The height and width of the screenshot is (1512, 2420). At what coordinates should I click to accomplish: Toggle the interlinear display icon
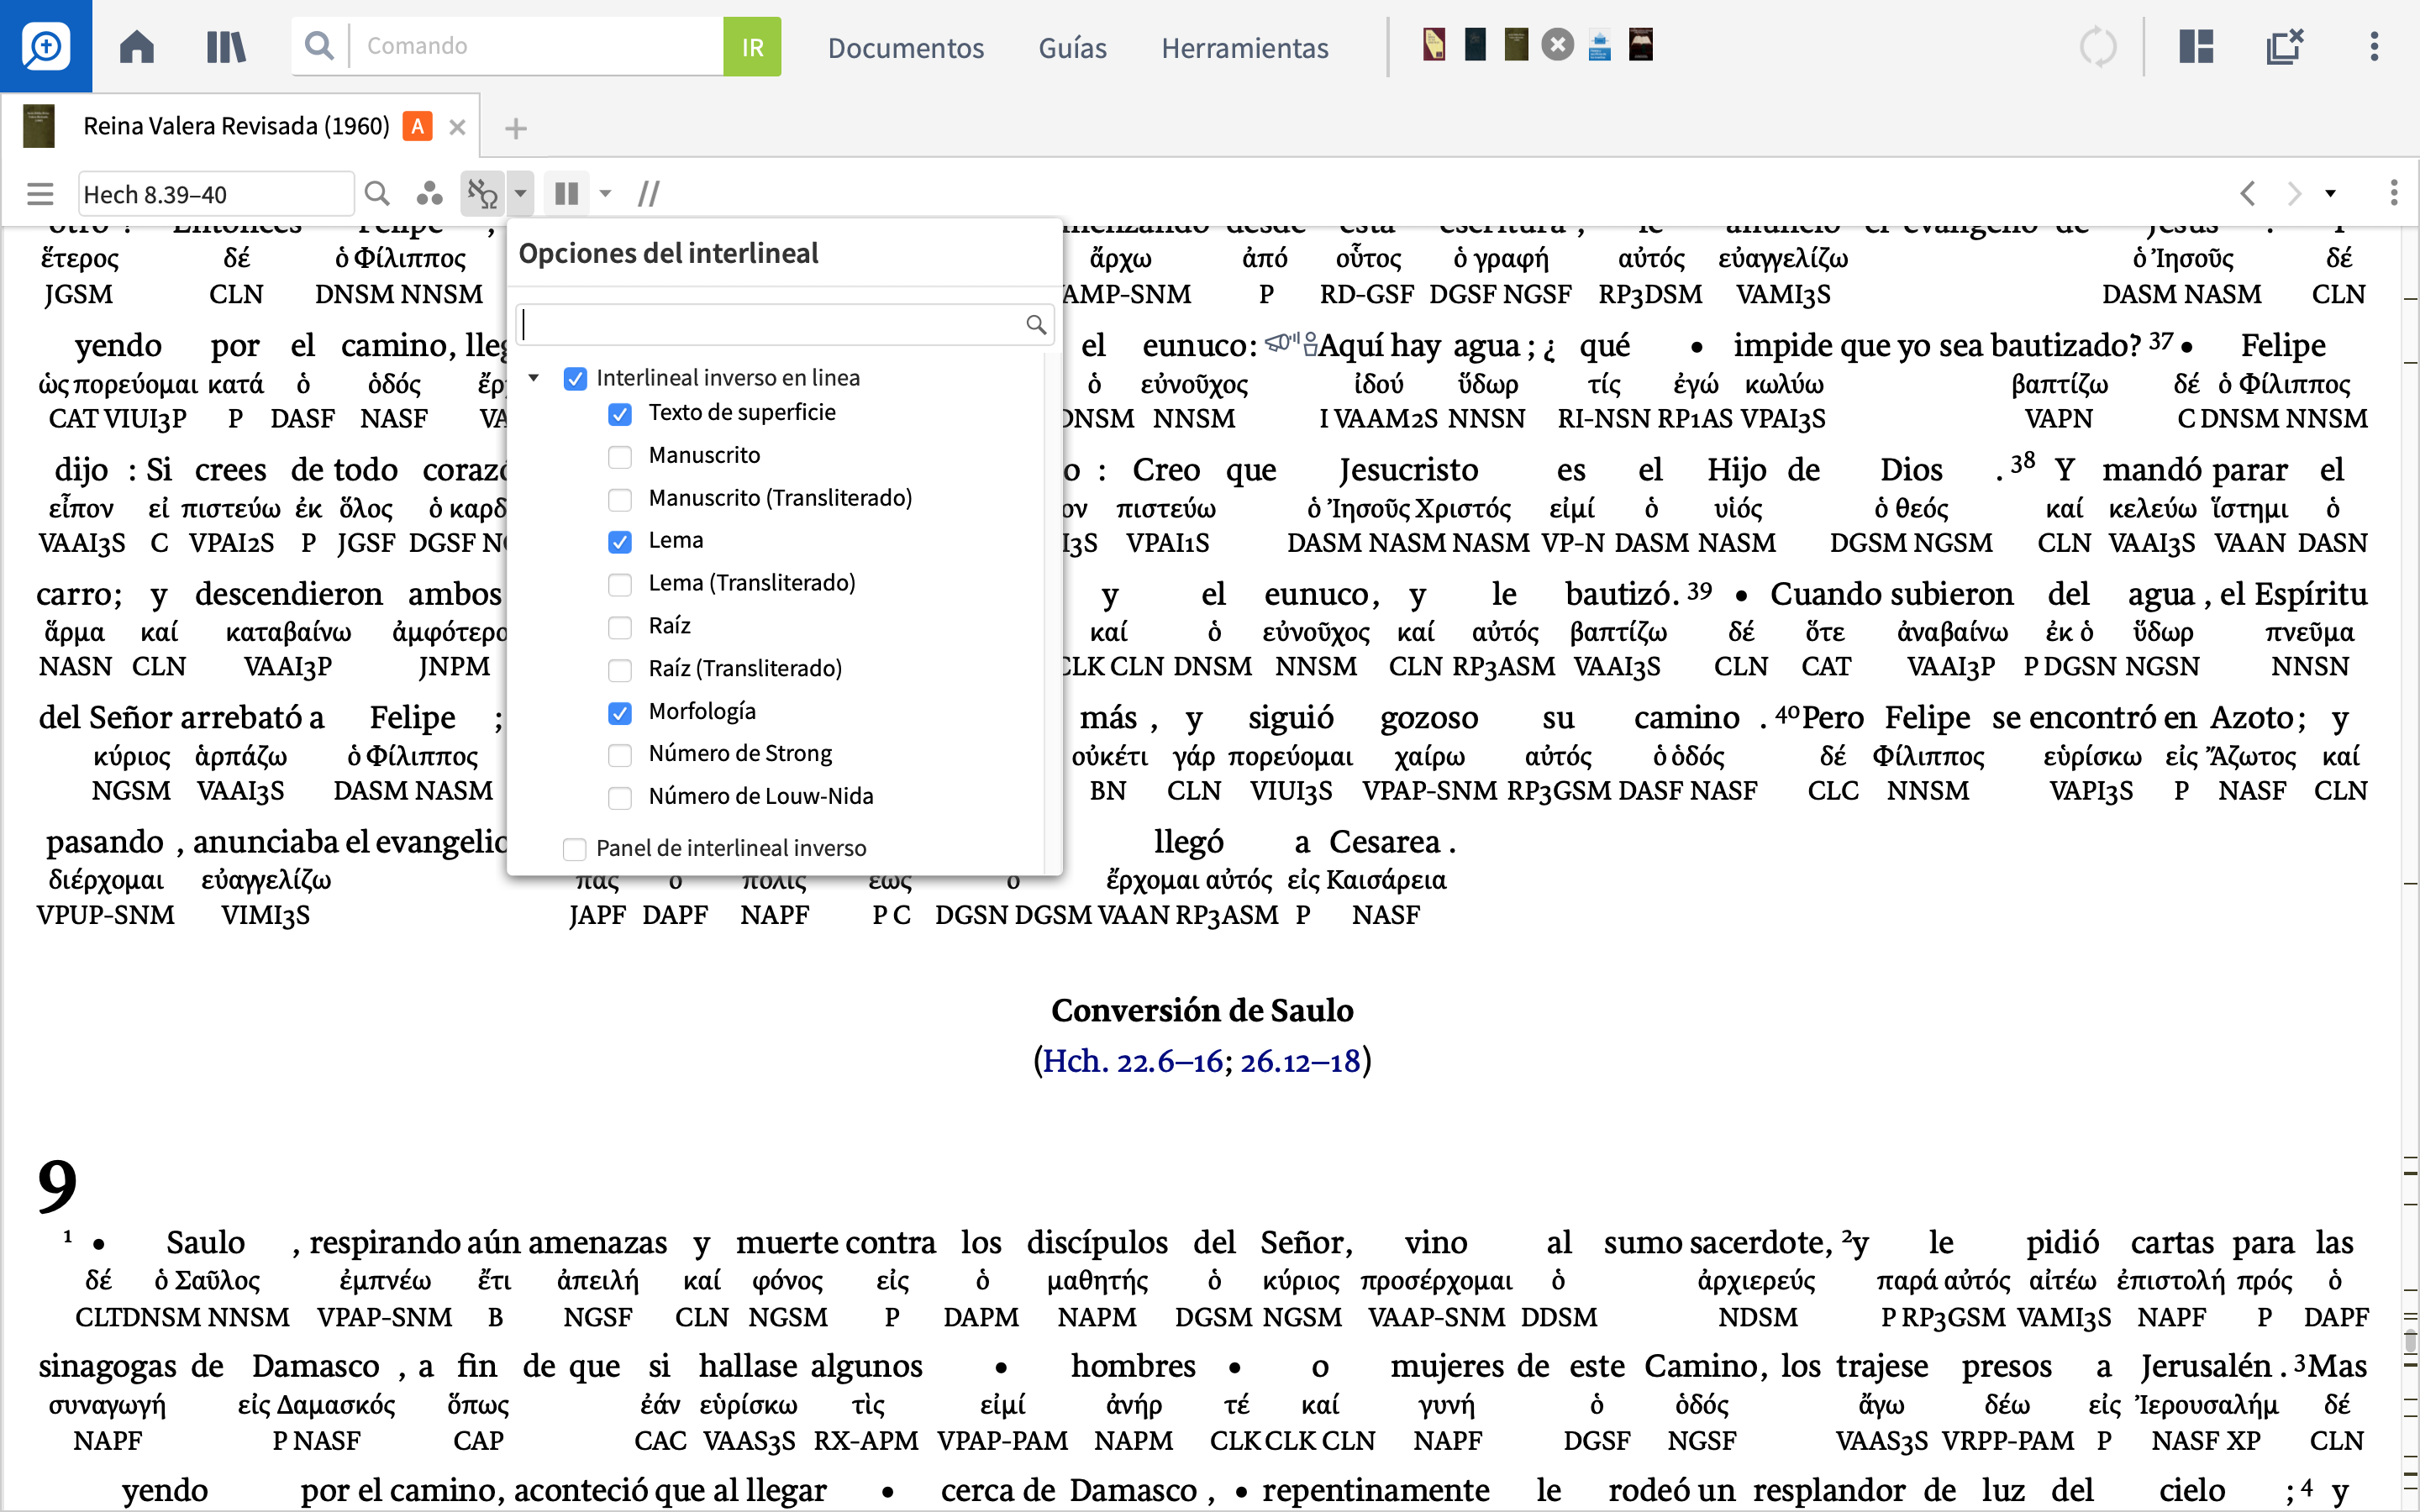pos(483,193)
